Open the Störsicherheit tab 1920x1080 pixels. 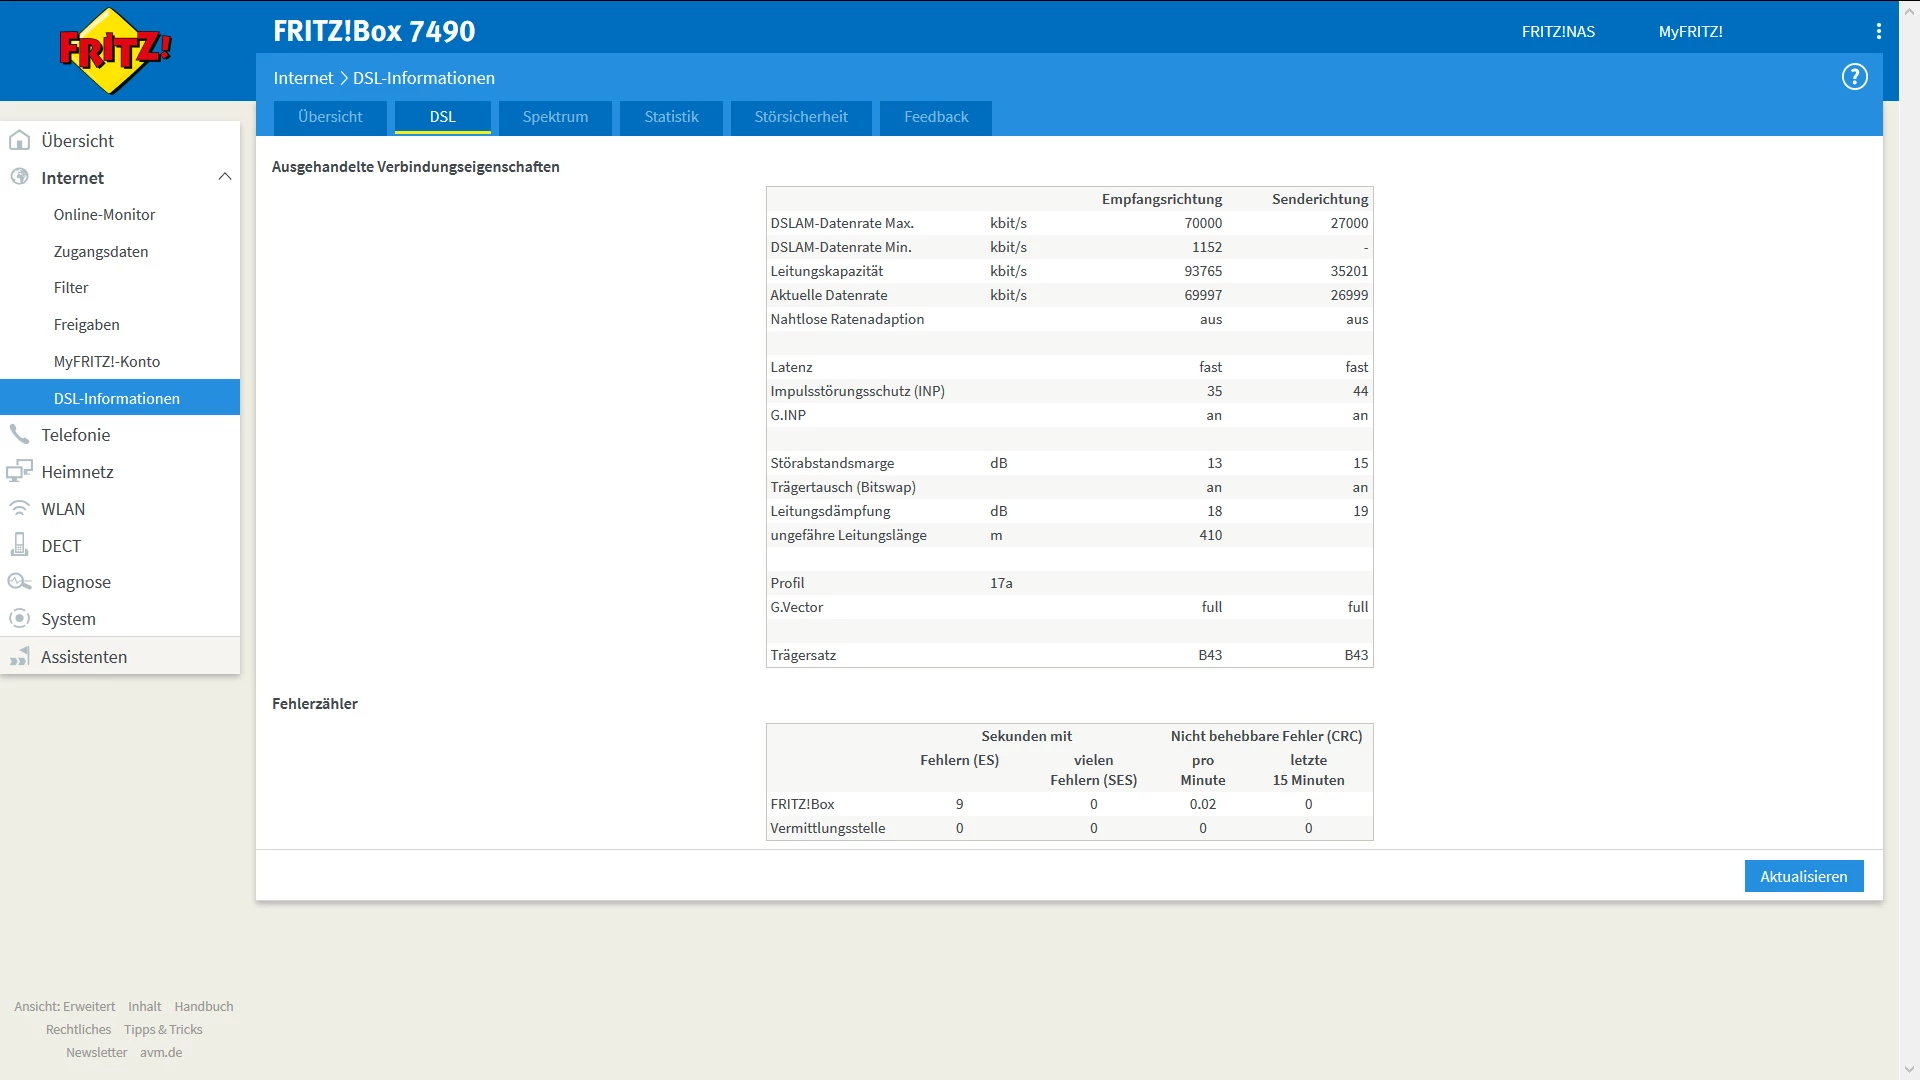(x=800, y=117)
